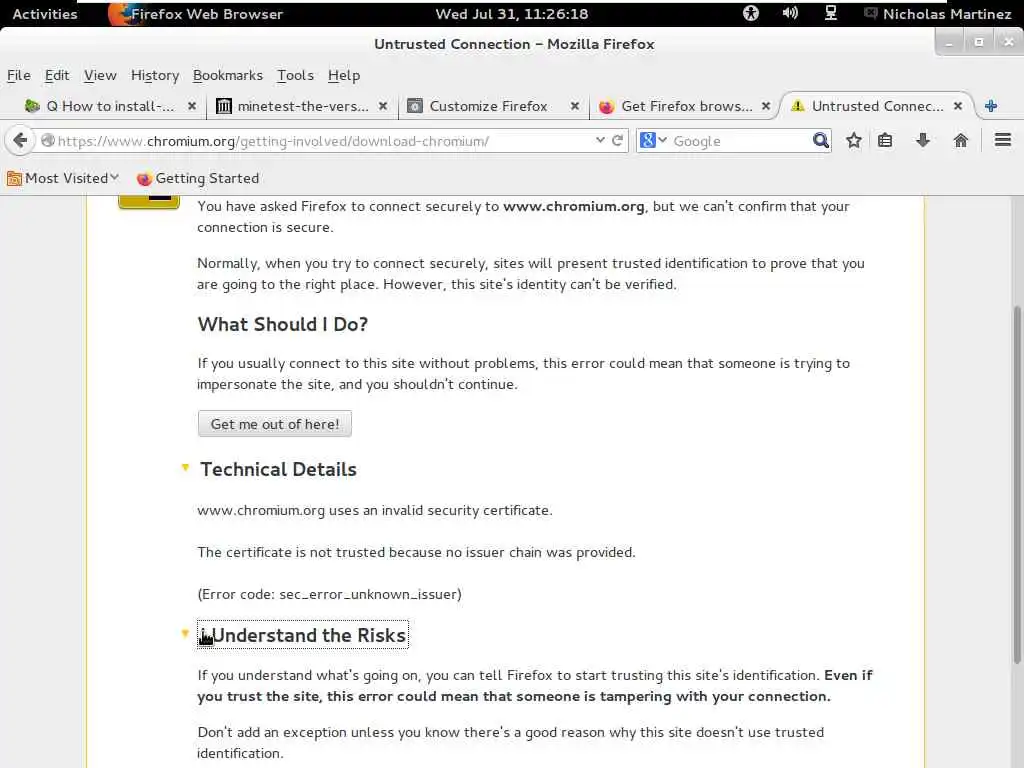Open the Most Visited bookmarks dropdown
The width and height of the screenshot is (1024, 768).
click(x=63, y=178)
